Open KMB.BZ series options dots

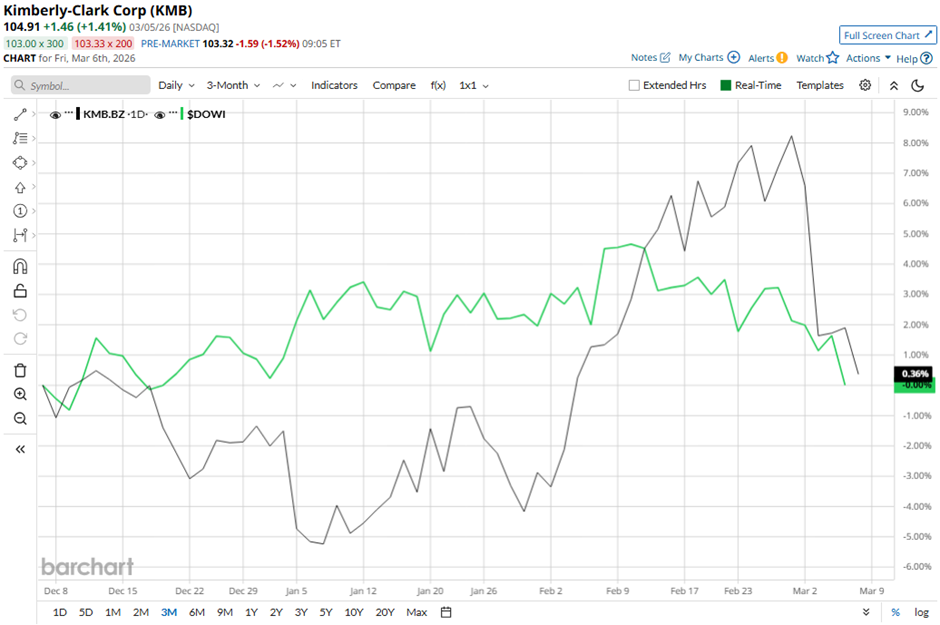click(x=68, y=113)
